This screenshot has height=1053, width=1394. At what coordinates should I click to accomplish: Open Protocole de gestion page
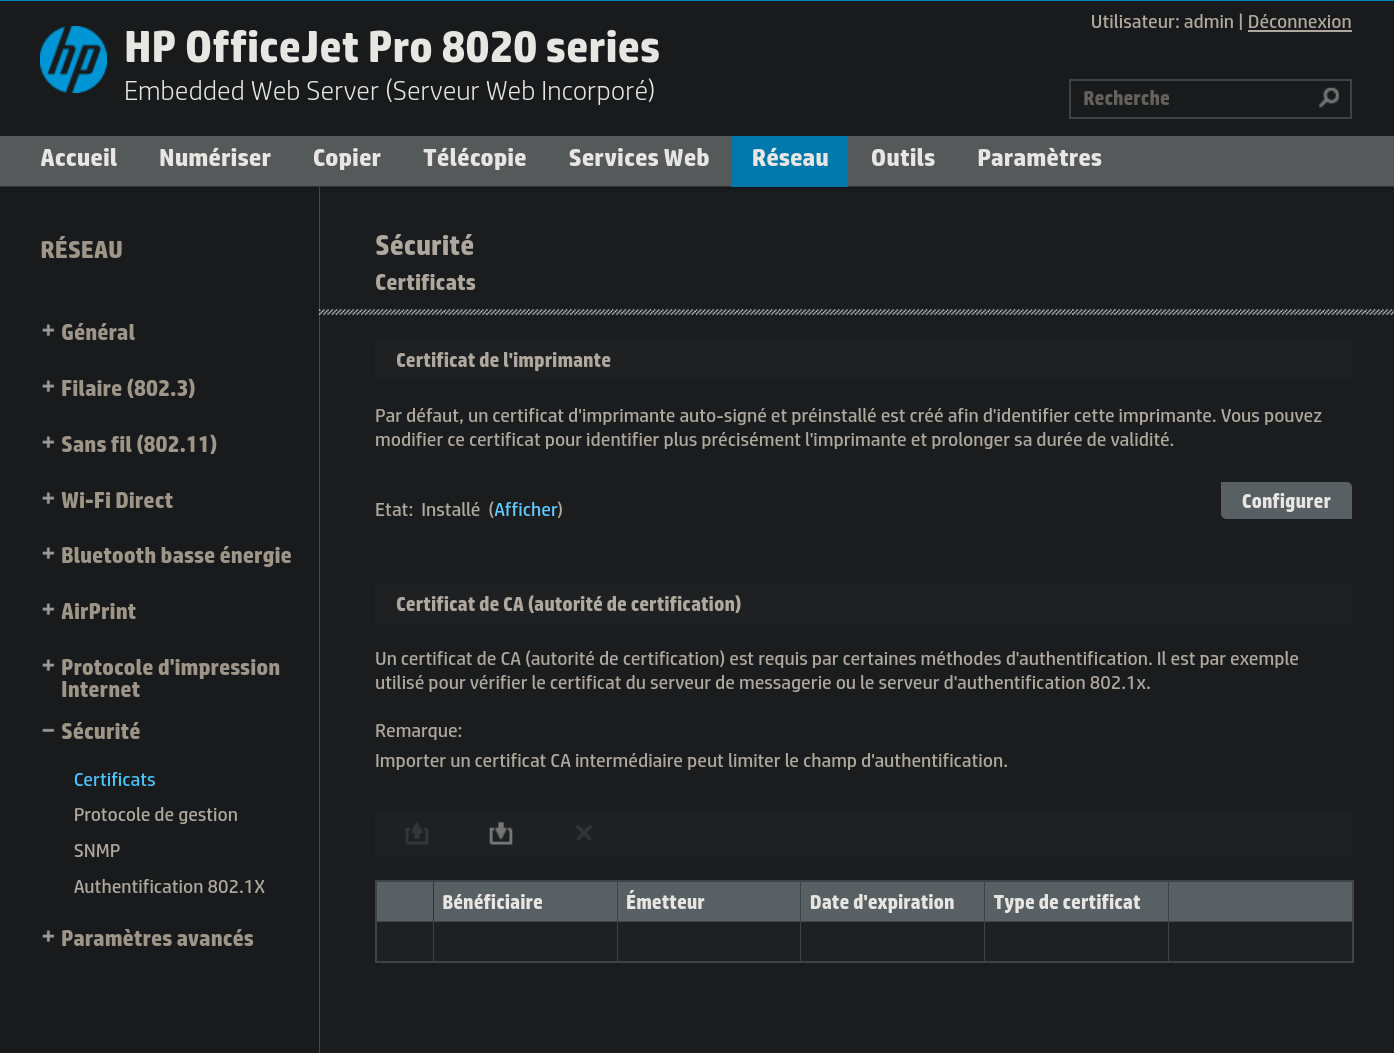156,815
